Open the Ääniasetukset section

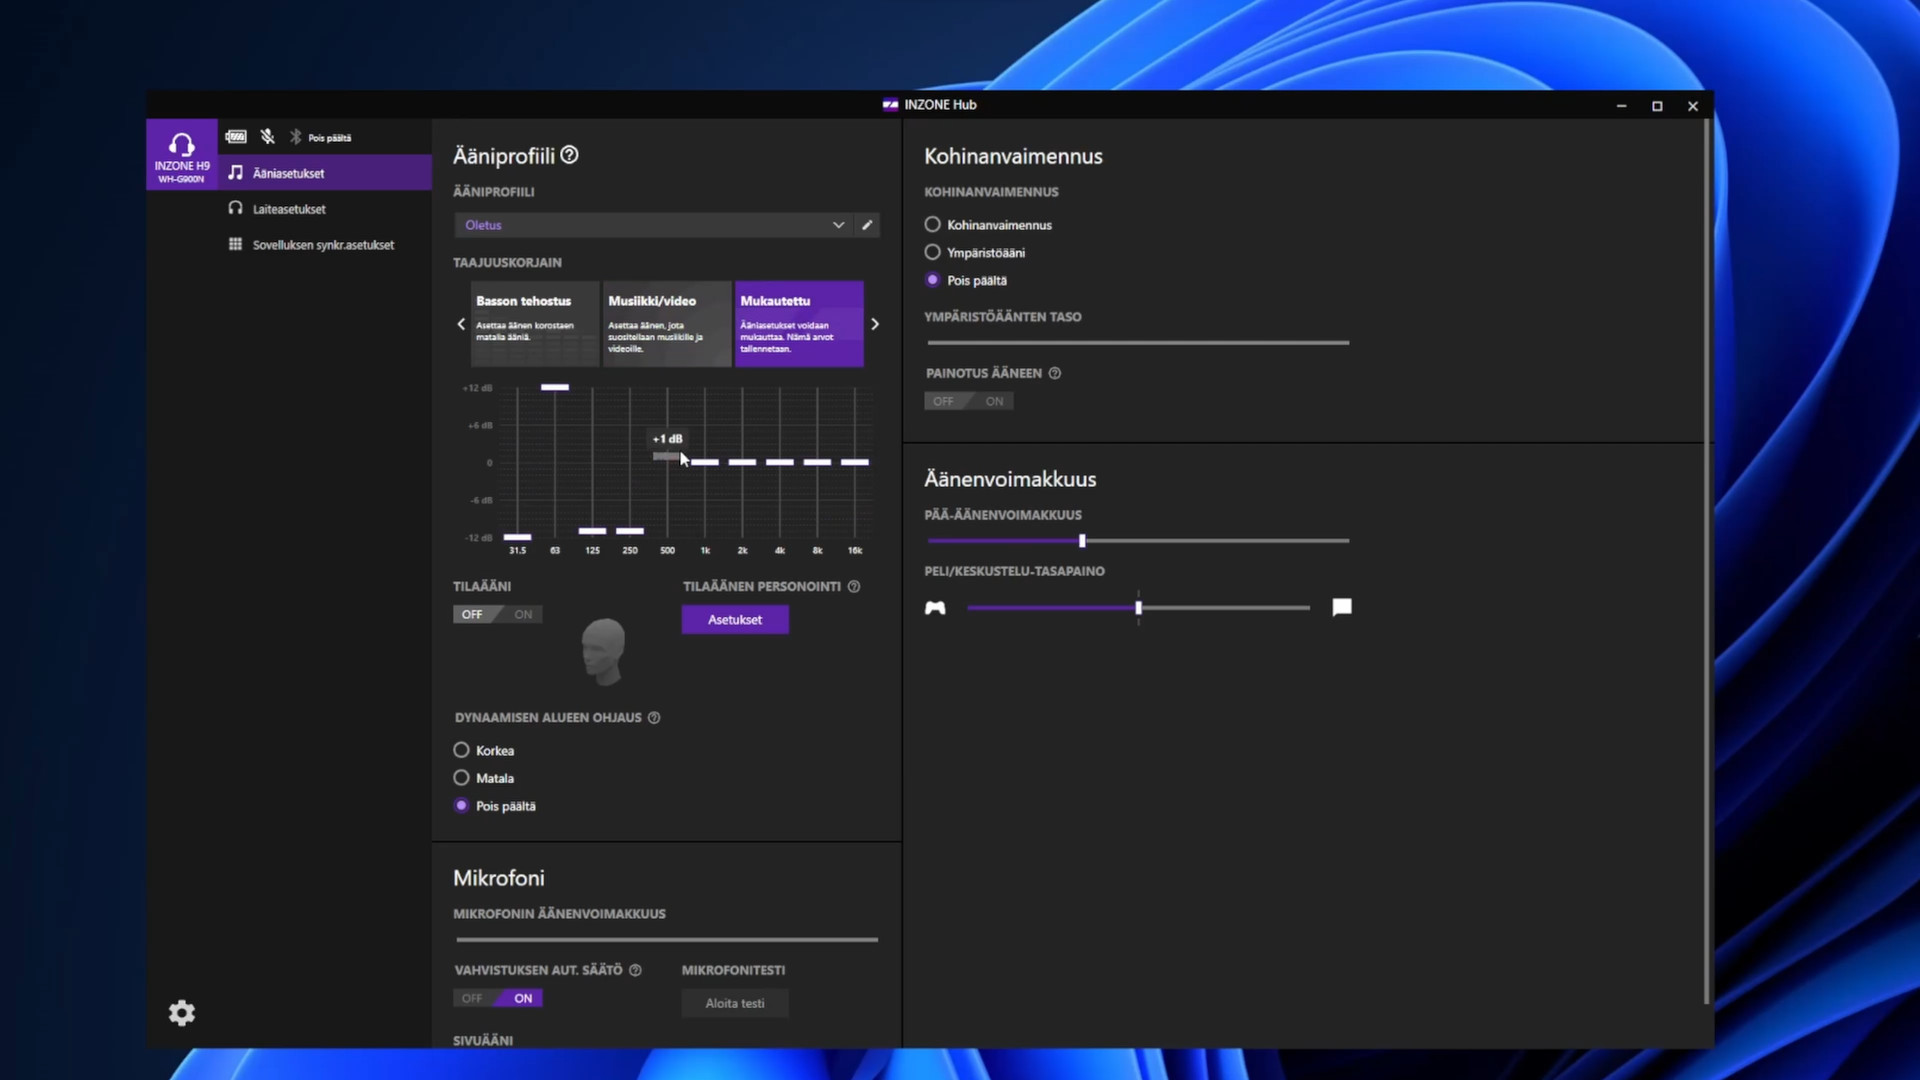click(325, 173)
